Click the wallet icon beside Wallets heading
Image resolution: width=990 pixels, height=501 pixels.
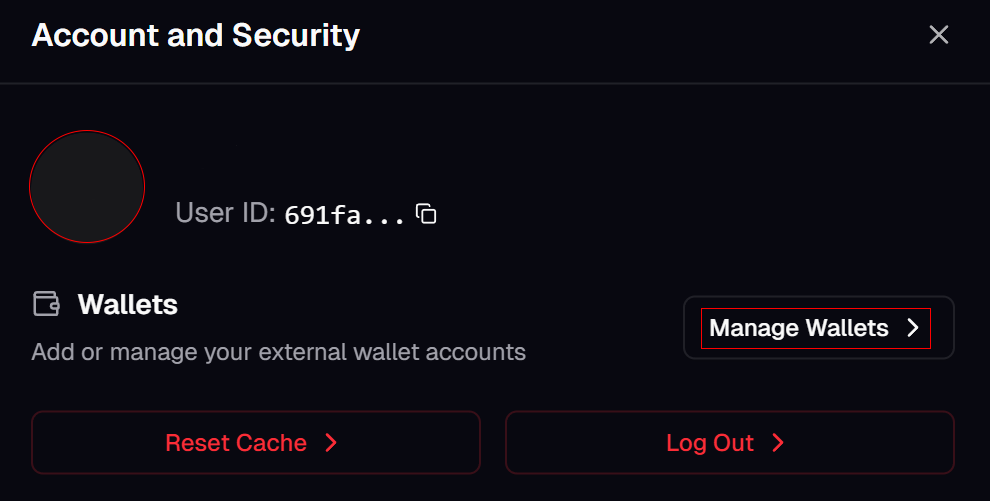point(46,304)
